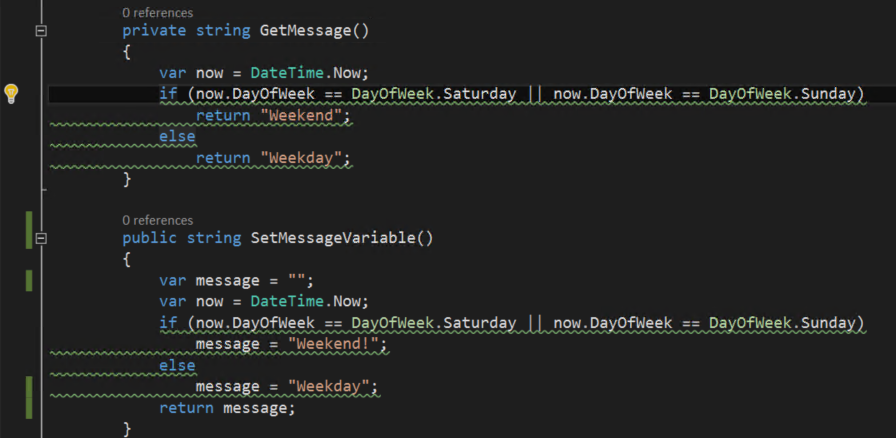Click the SetMessageVariable method name
The height and width of the screenshot is (438, 896).
click(339, 238)
